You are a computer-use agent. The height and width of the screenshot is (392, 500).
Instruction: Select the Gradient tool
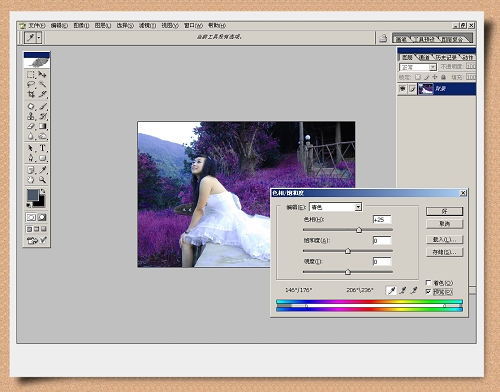[42, 126]
